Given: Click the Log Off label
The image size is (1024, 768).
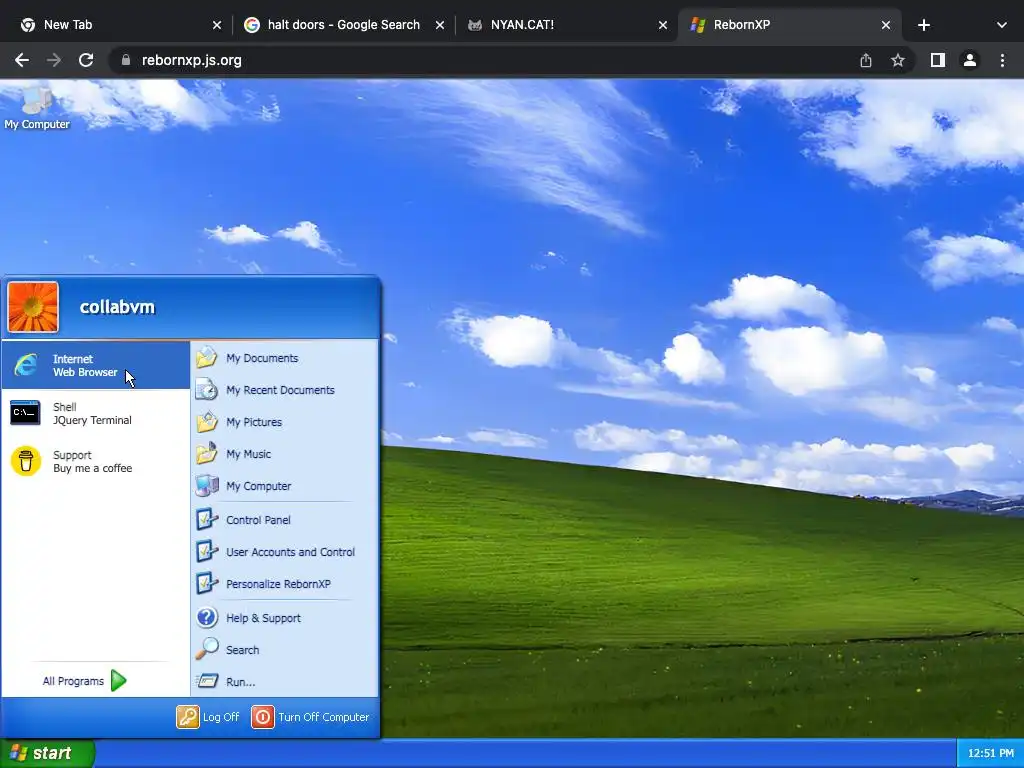Looking at the screenshot, I should point(221,717).
